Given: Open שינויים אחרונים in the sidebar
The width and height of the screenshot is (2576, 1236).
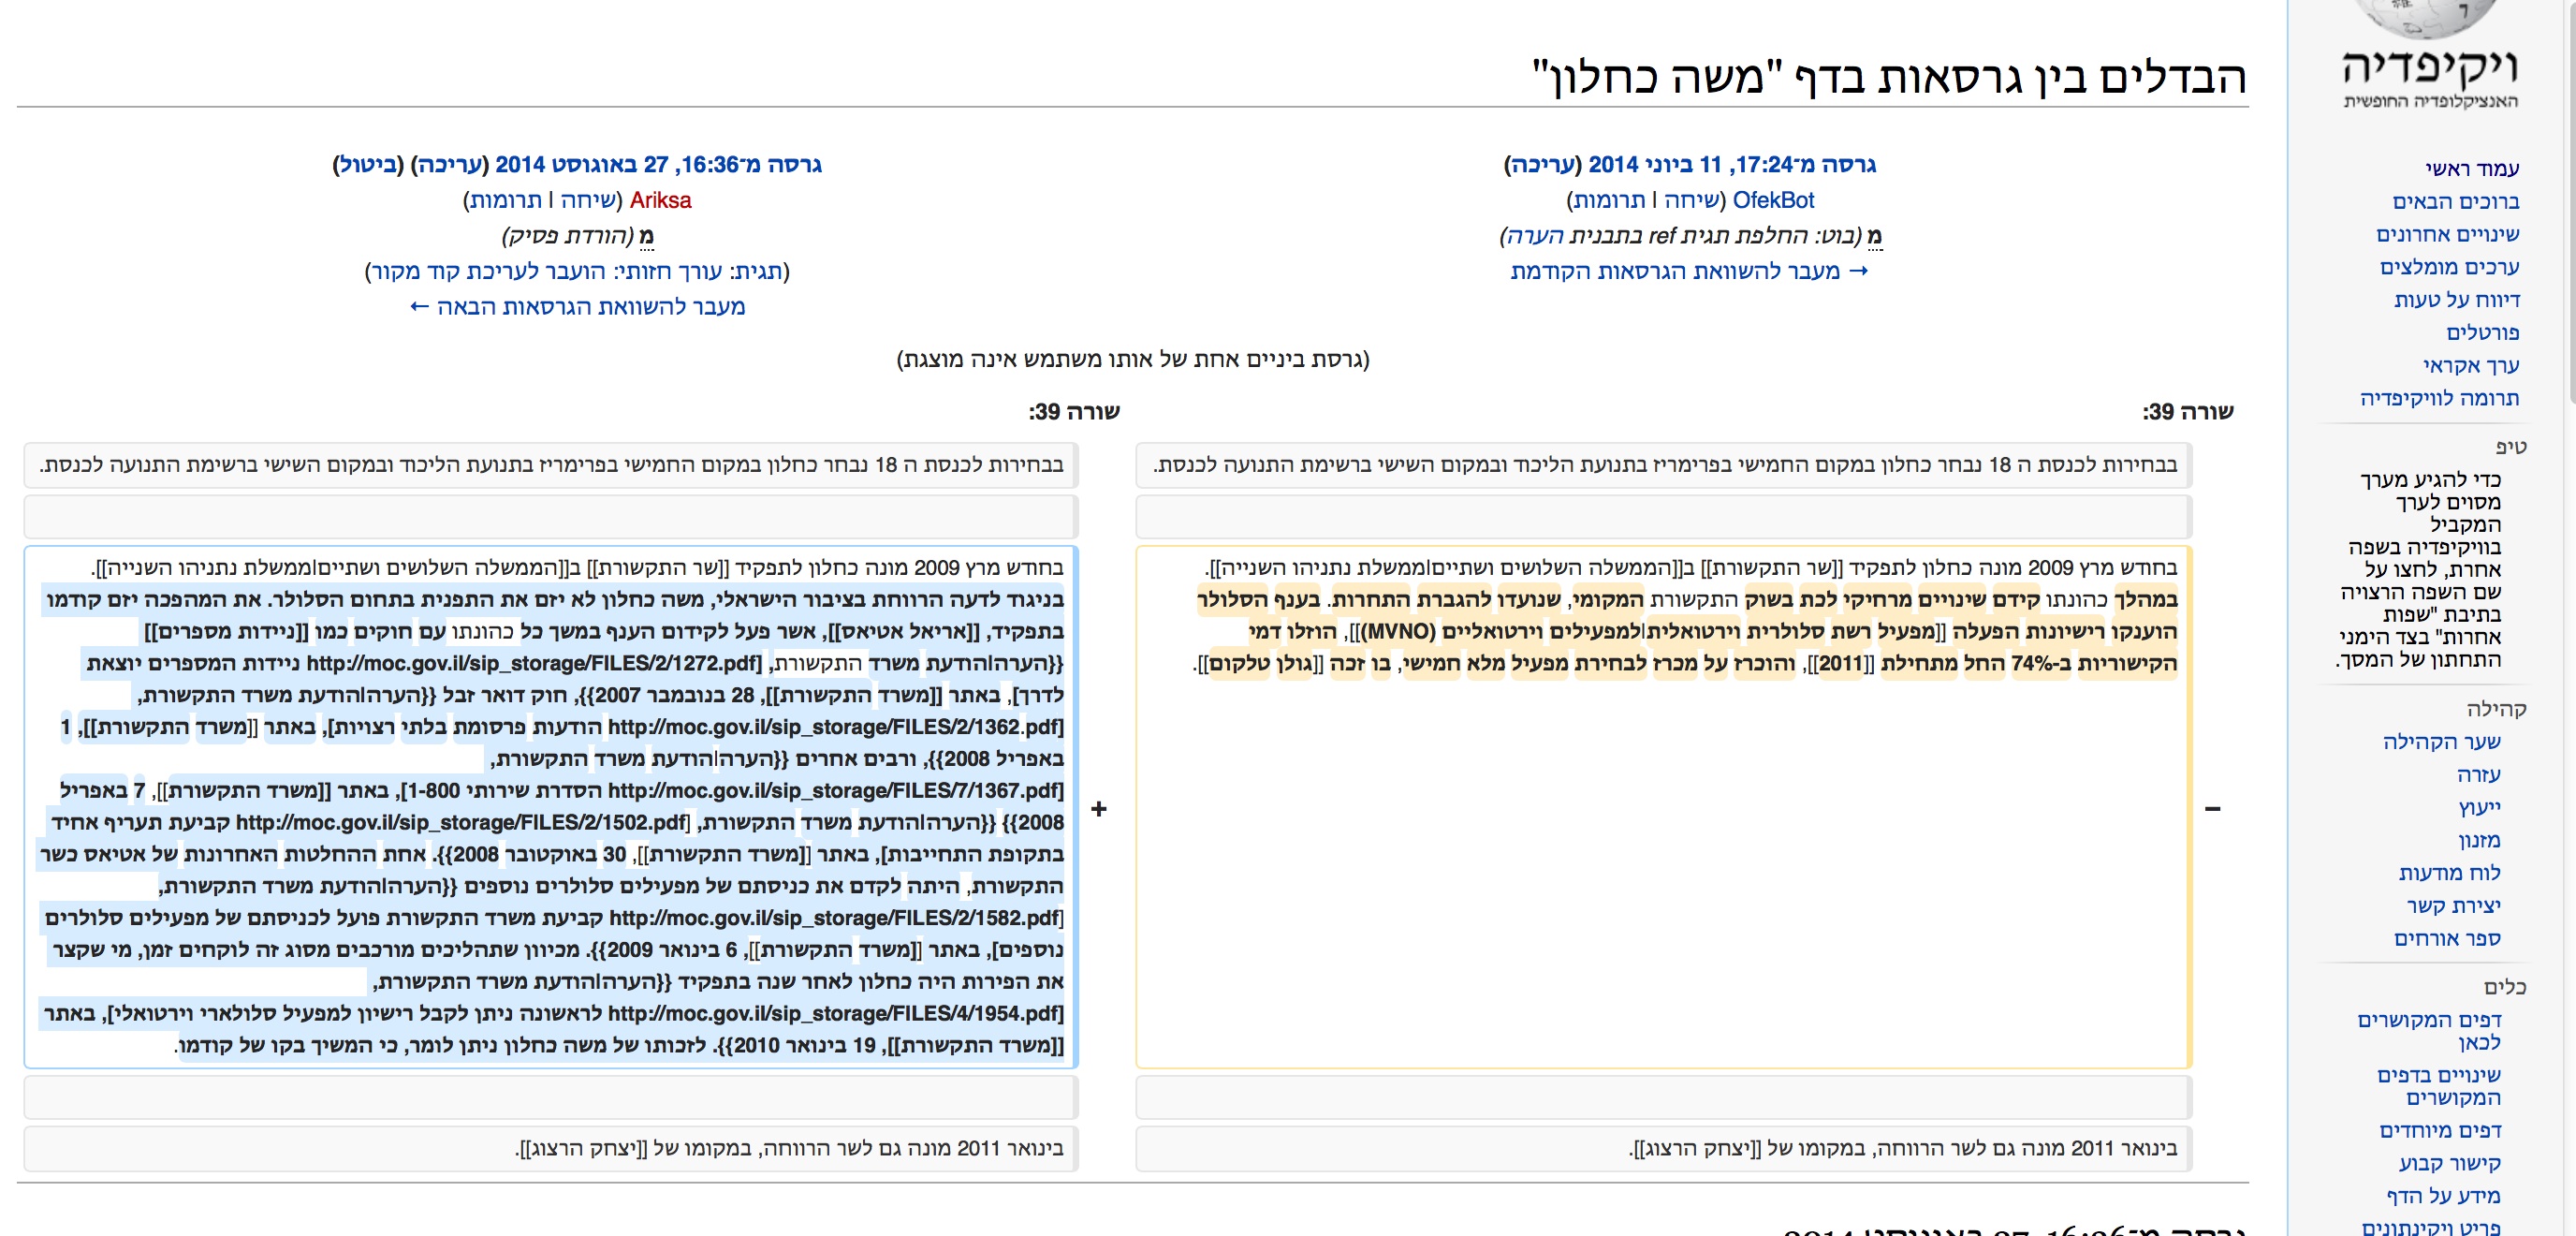Looking at the screenshot, I should coord(2447,234).
